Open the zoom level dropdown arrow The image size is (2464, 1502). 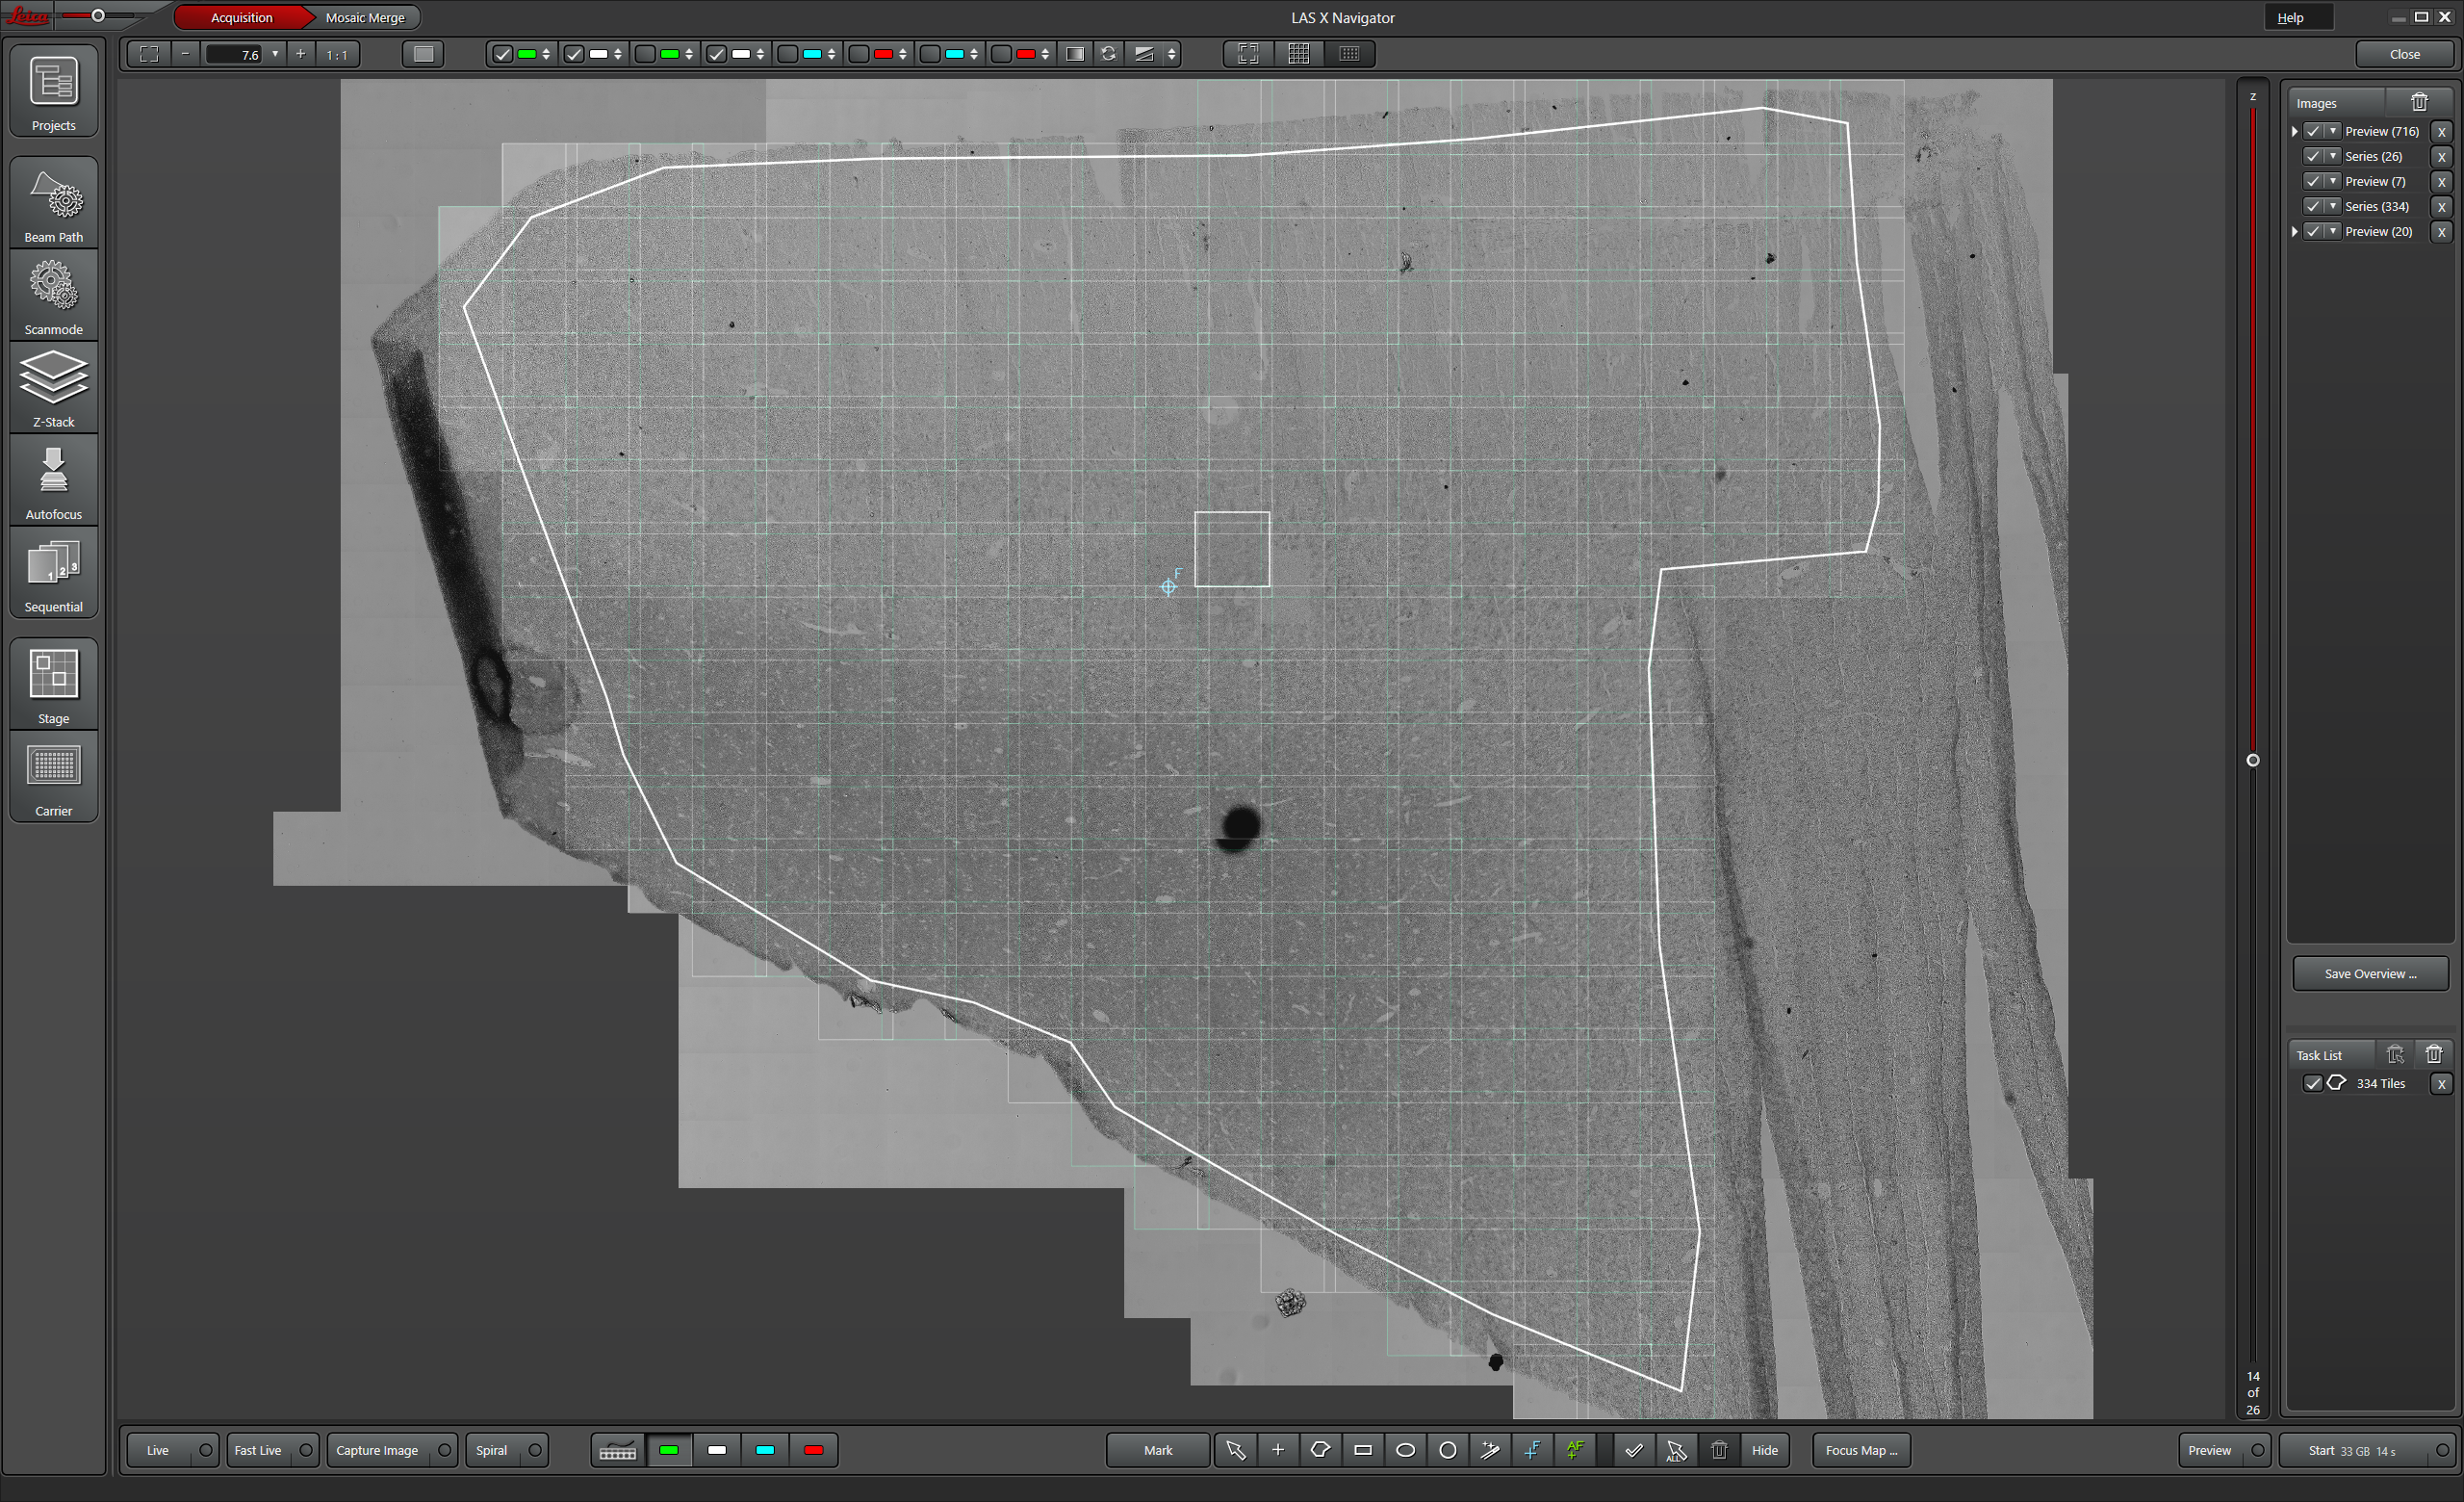click(275, 54)
